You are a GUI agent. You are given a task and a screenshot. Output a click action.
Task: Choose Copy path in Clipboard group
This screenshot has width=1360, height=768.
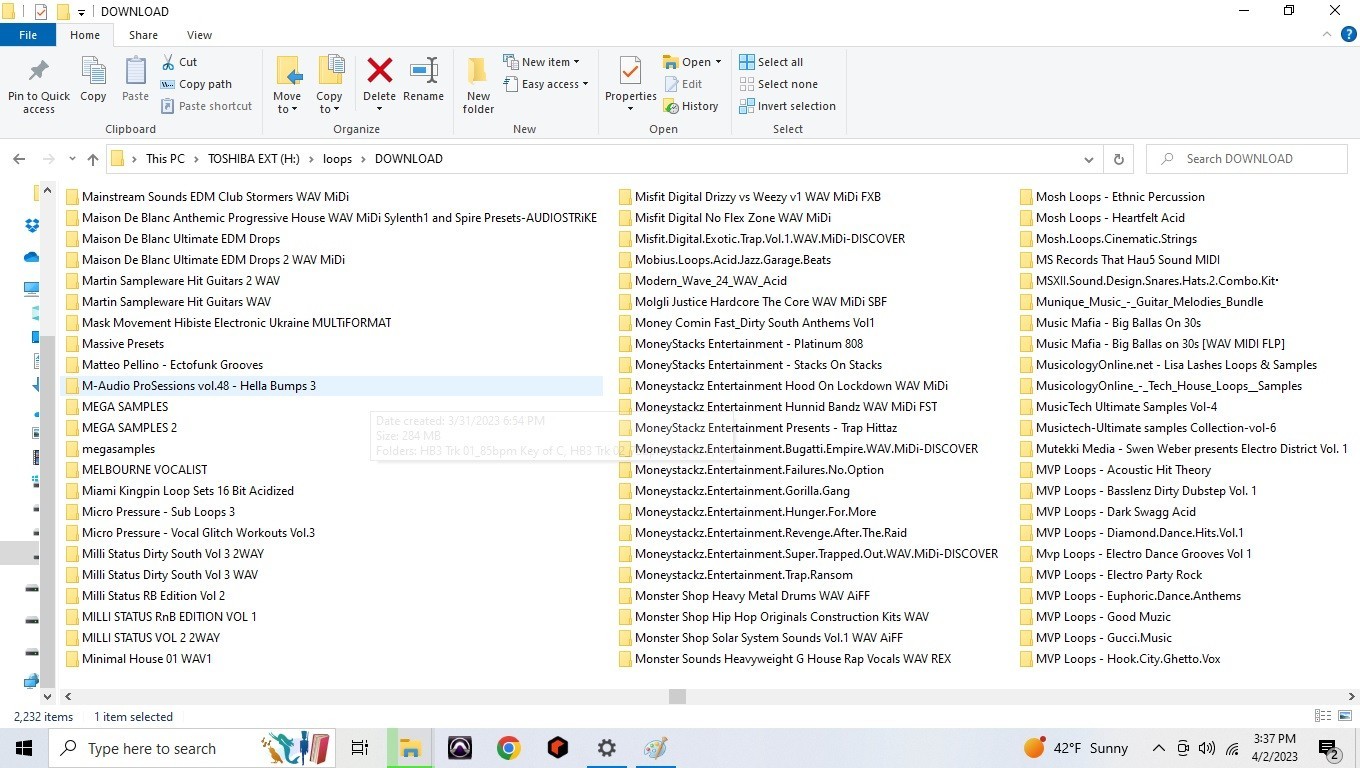[195, 84]
